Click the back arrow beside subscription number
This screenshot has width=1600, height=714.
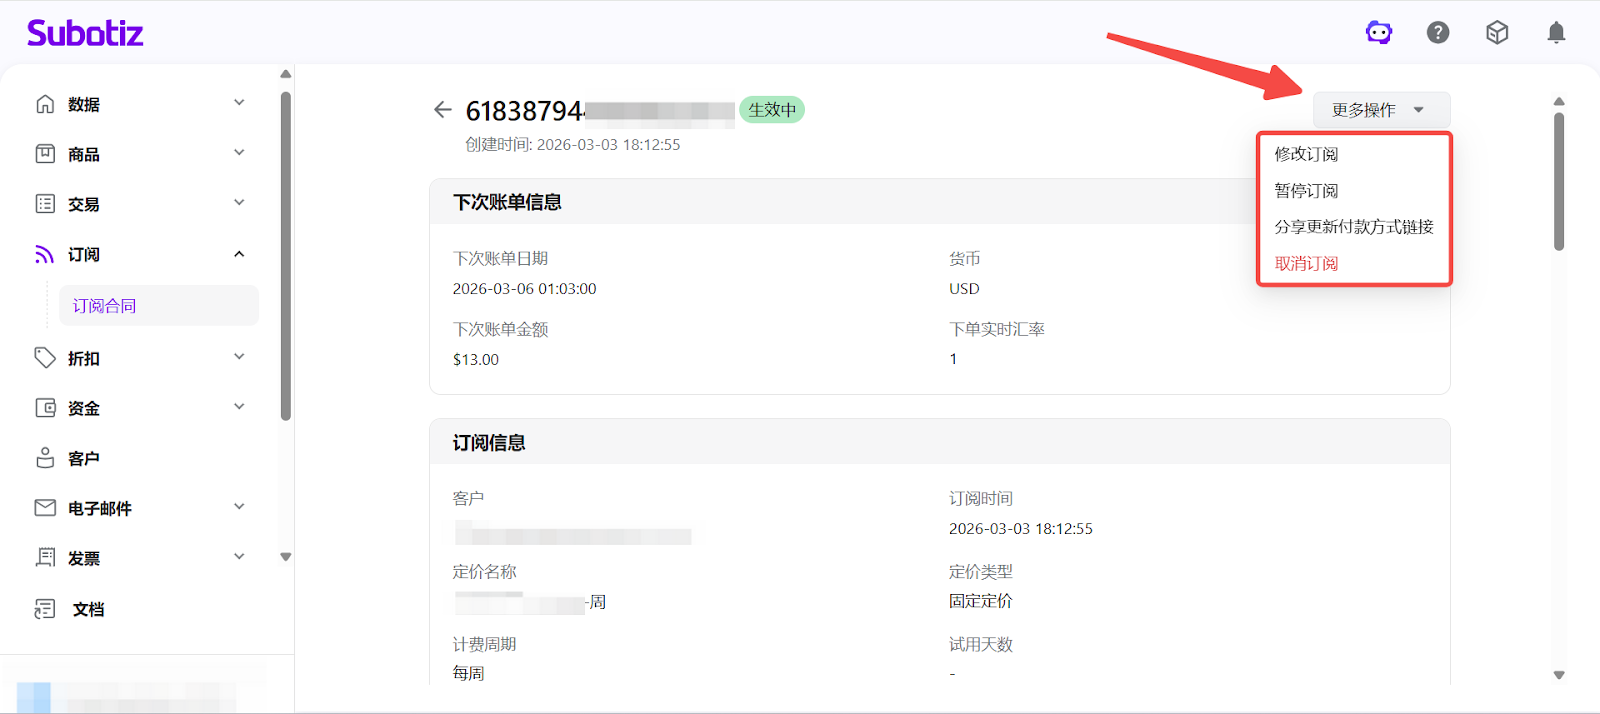click(x=442, y=110)
